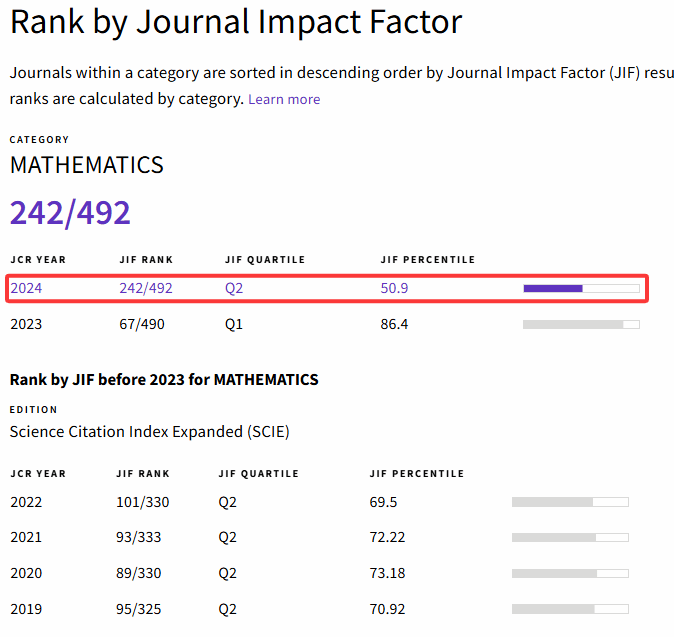Click the Q1 quartile for 2023

234,324
